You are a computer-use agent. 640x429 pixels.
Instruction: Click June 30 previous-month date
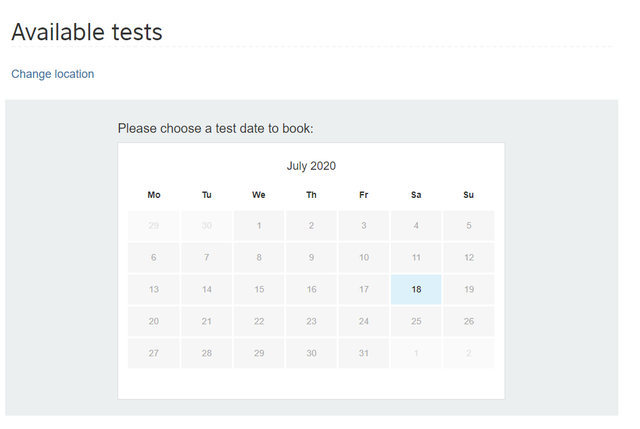(x=207, y=225)
